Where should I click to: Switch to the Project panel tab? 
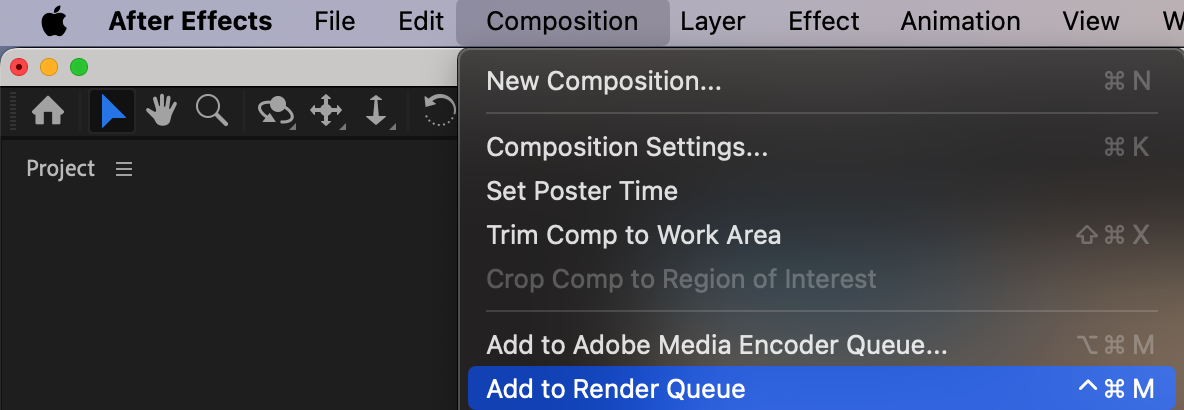click(61, 169)
